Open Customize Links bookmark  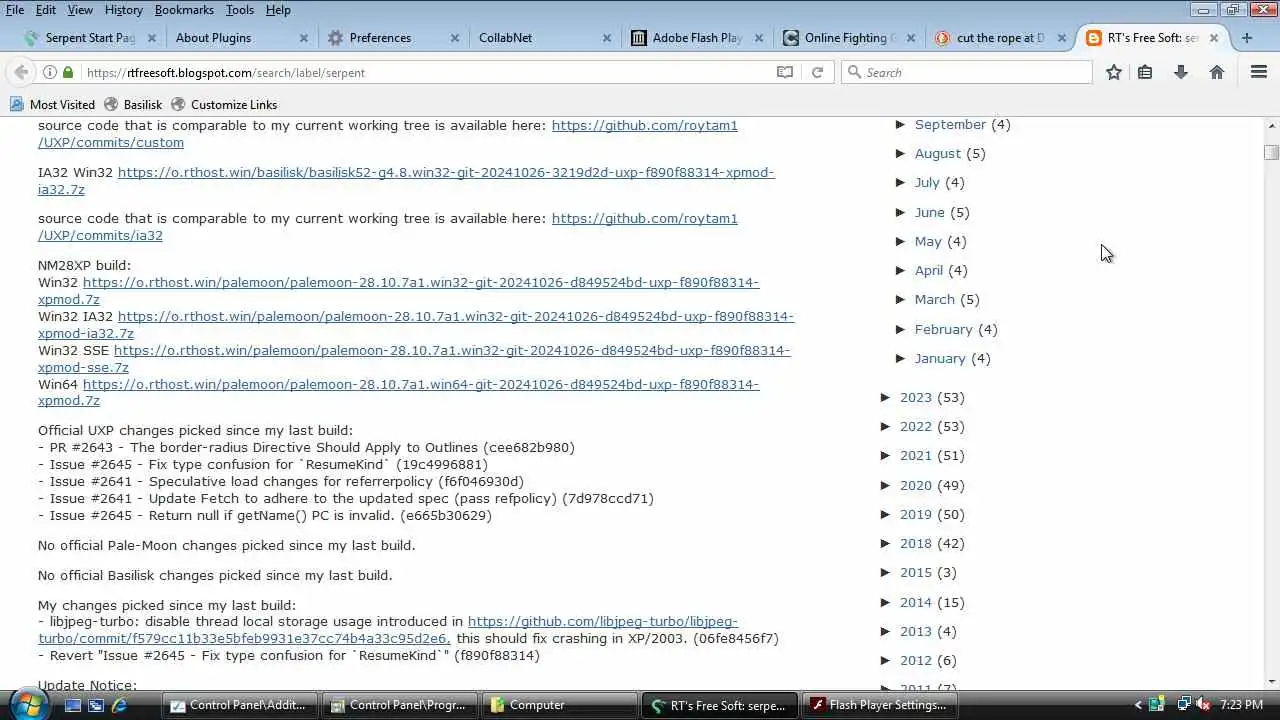[224, 104]
